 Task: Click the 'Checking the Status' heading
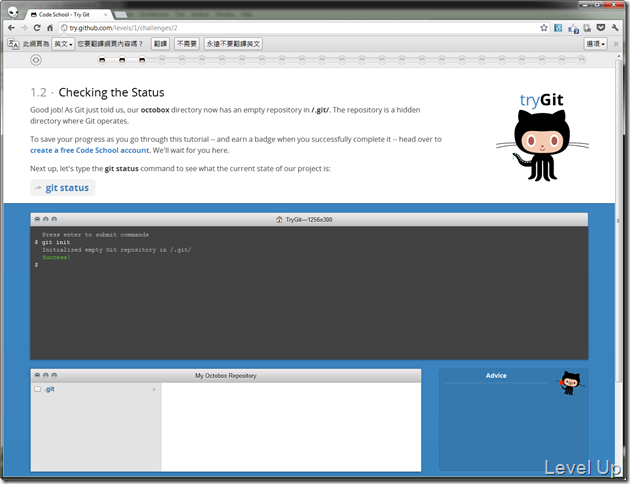(x=111, y=92)
